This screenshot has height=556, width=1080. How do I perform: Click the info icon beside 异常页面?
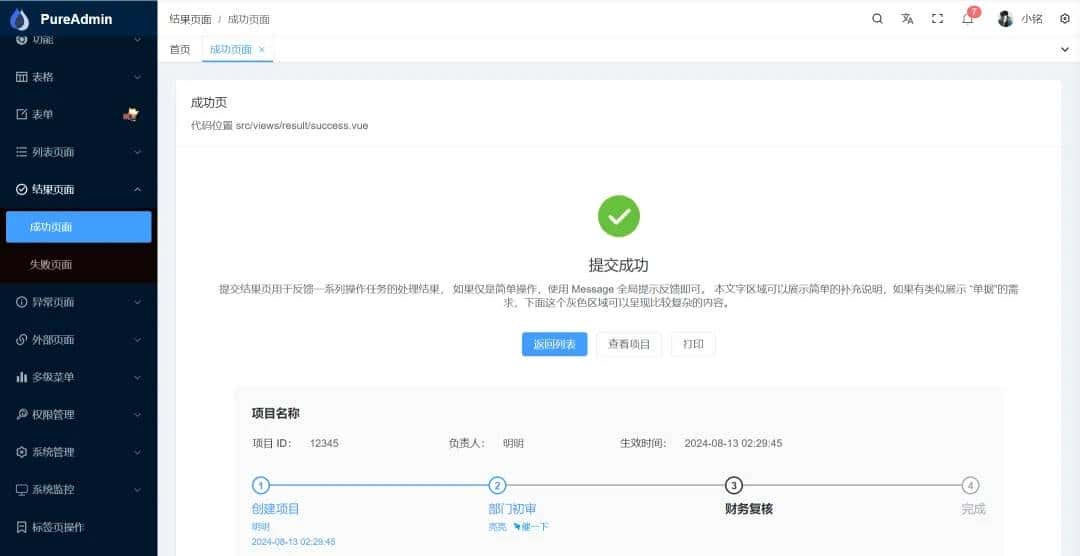pyautogui.click(x=21, y=302)
